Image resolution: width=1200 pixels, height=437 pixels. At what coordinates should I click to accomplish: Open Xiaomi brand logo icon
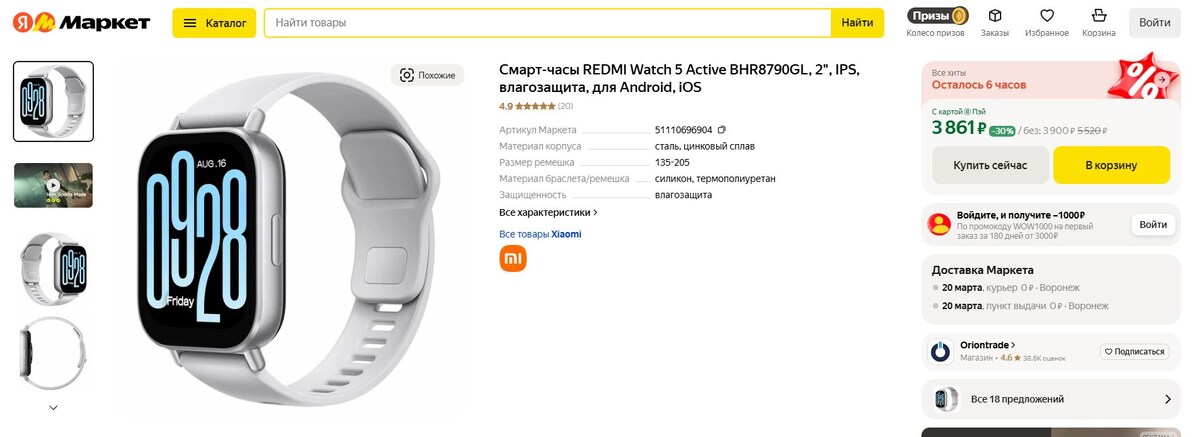click(x=513, y=259)
